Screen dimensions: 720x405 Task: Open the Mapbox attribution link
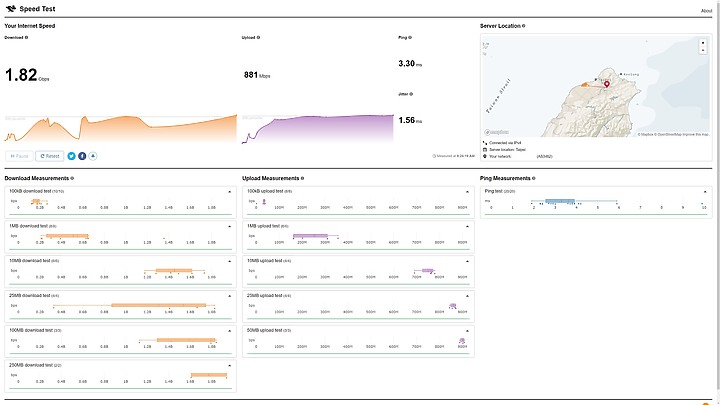[646, 135]
